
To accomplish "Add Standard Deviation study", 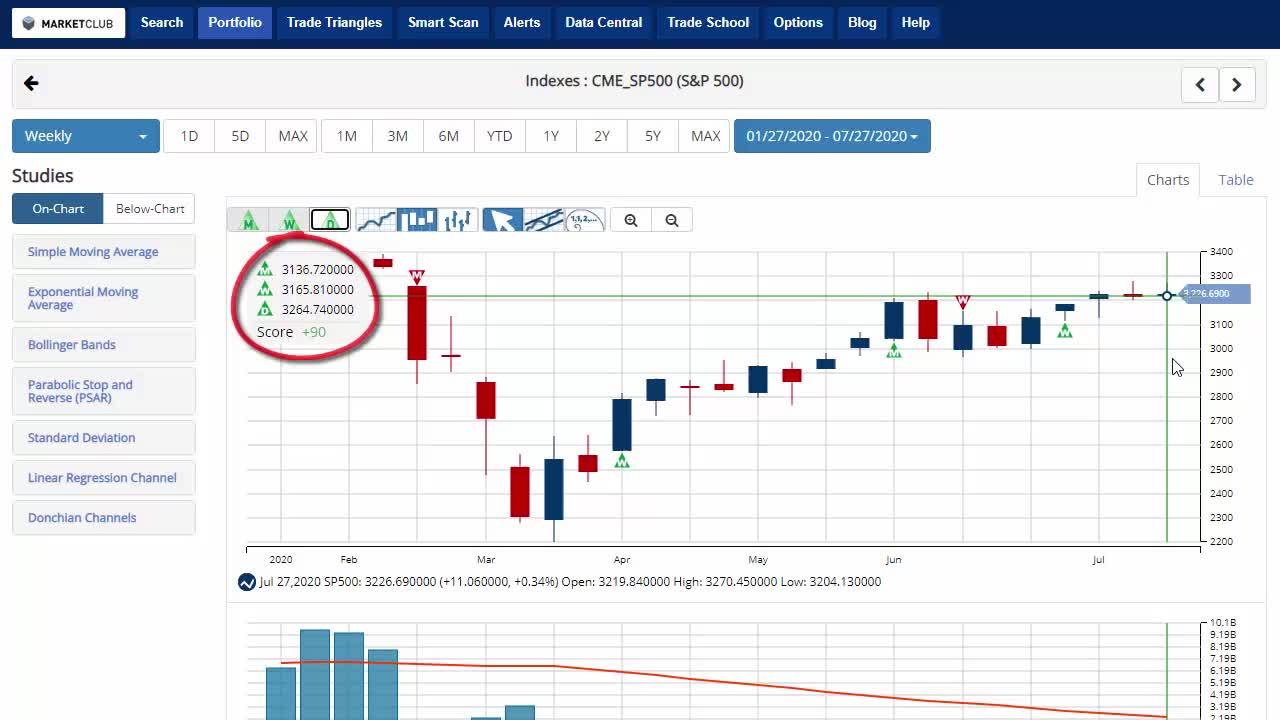I will [x=104, y=438].
